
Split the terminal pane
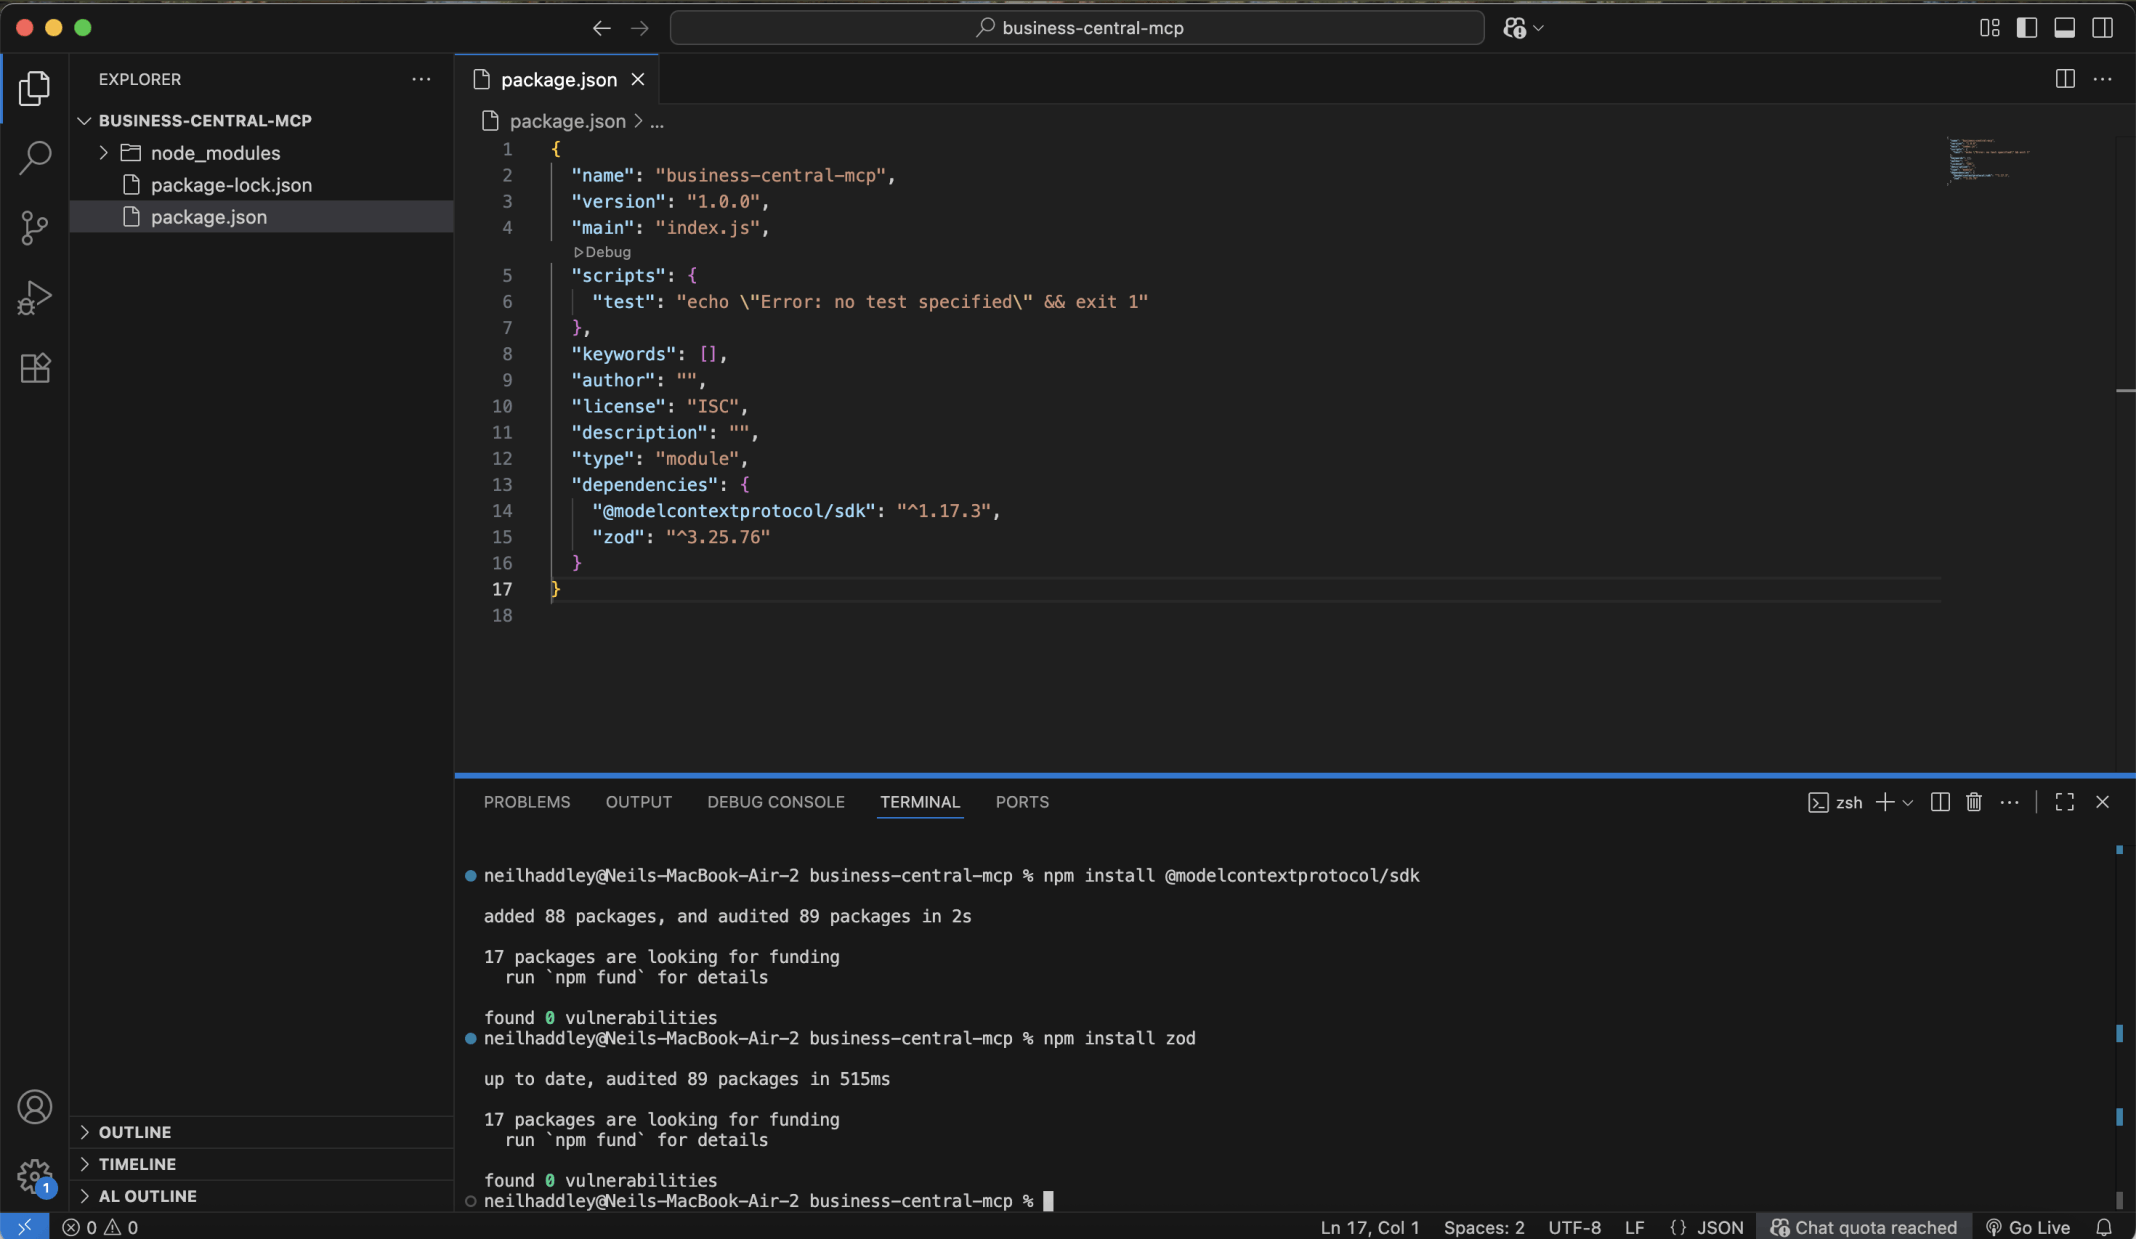pyautogui.click(x=1938, y=802)
